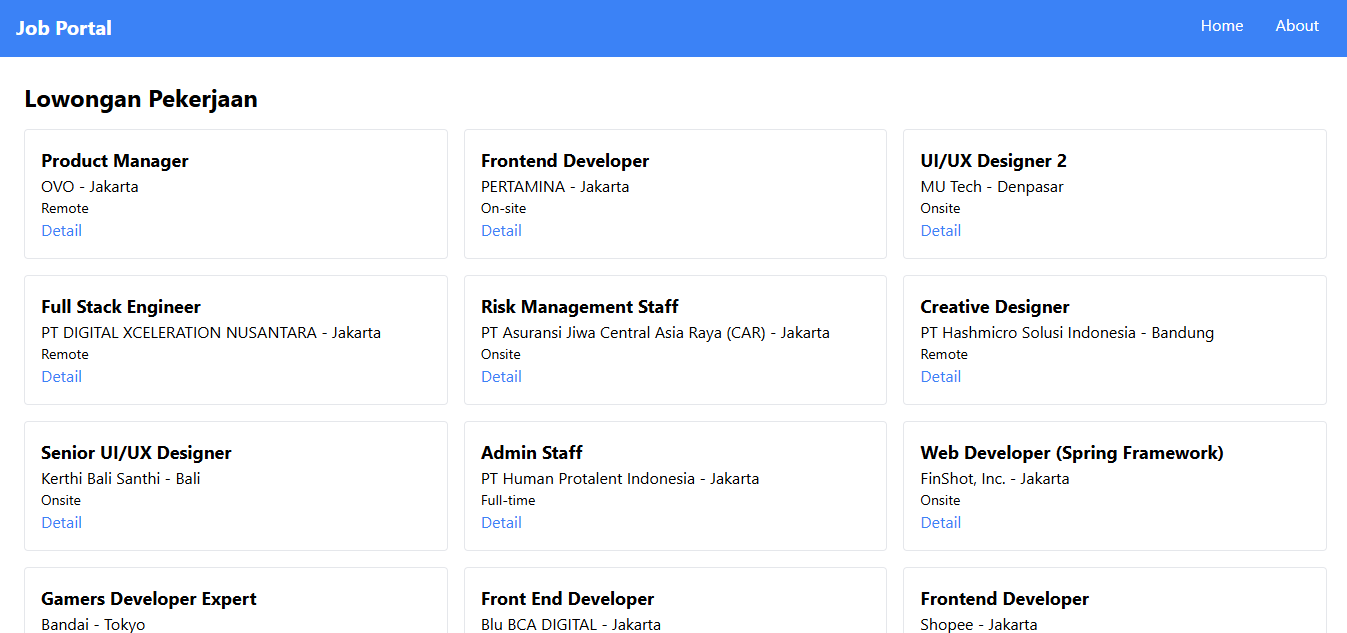Click the Lowongan Pekerjaan heading

141,99
